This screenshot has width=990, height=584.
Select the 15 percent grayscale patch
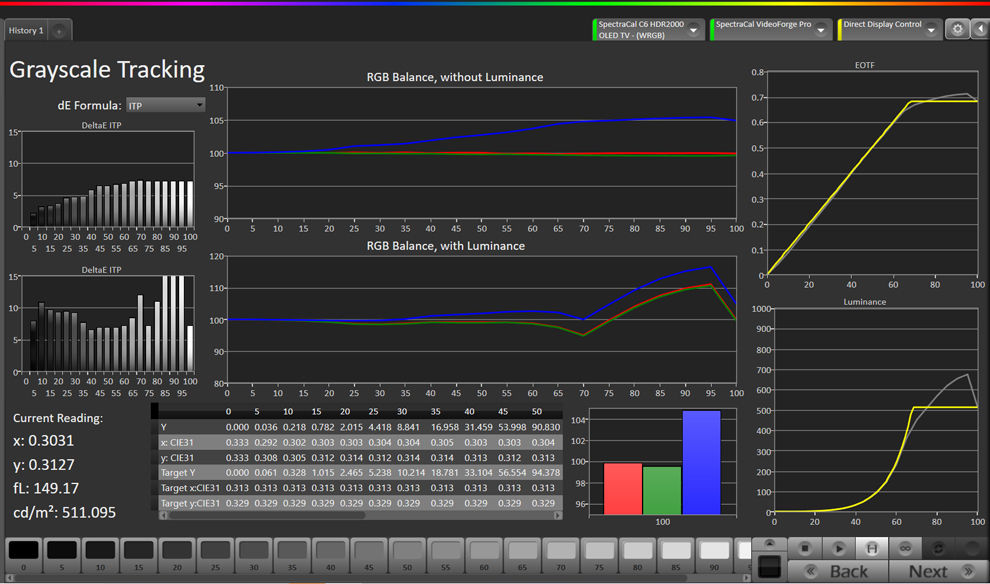tap(138, 555)
